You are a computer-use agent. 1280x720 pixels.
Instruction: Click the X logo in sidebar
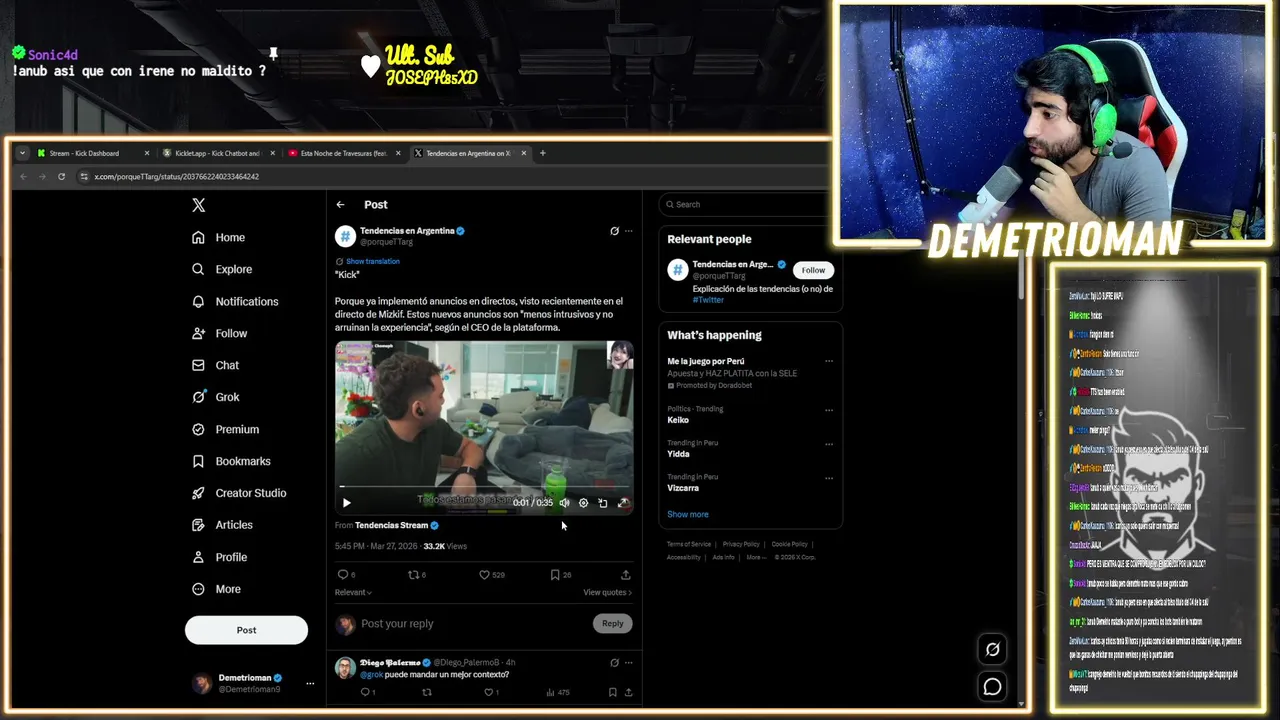tap(198, 205)
